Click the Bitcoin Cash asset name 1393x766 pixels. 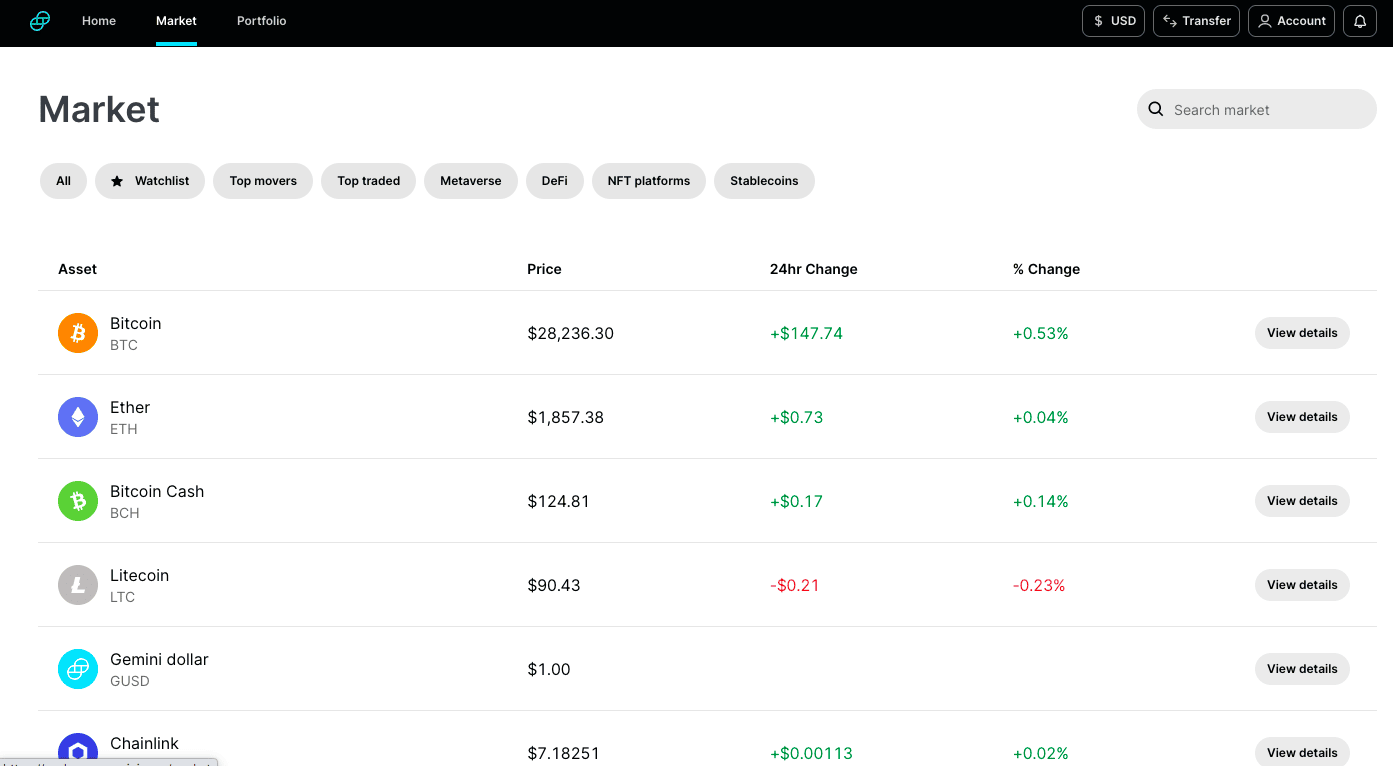click(x=157, y=491)
